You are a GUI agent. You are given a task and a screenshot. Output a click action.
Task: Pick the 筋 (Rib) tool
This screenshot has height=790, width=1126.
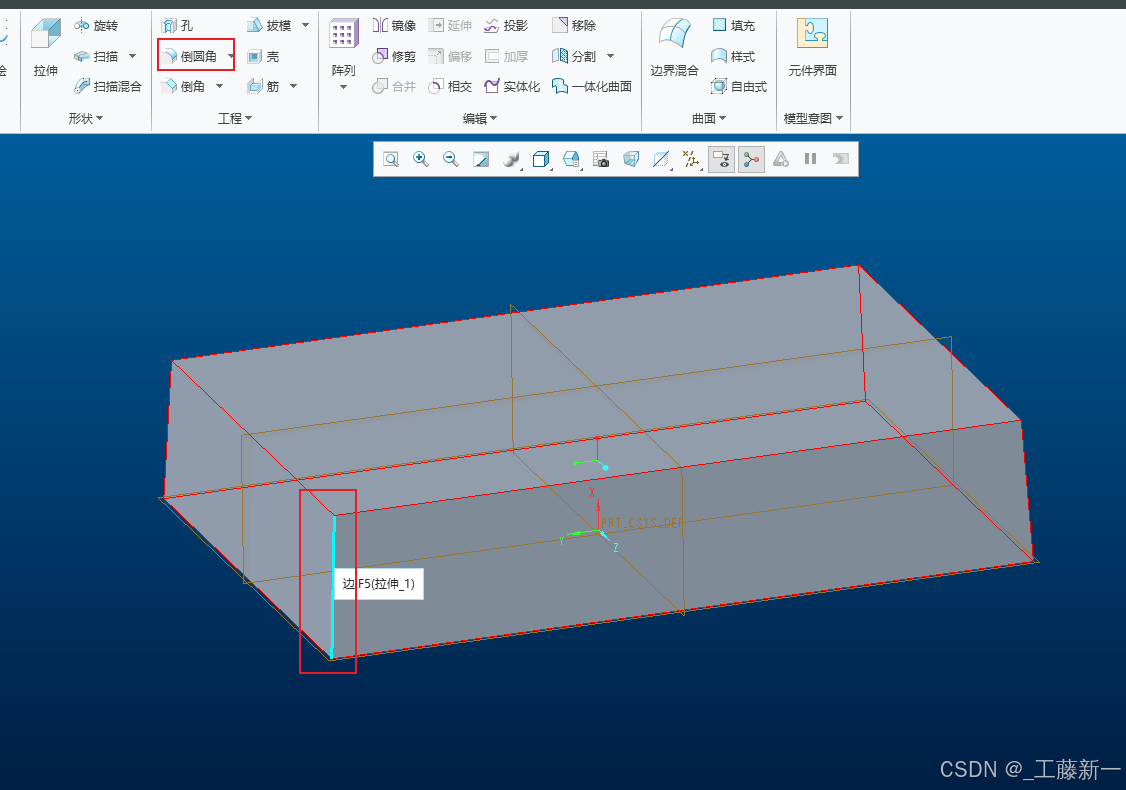263,86
